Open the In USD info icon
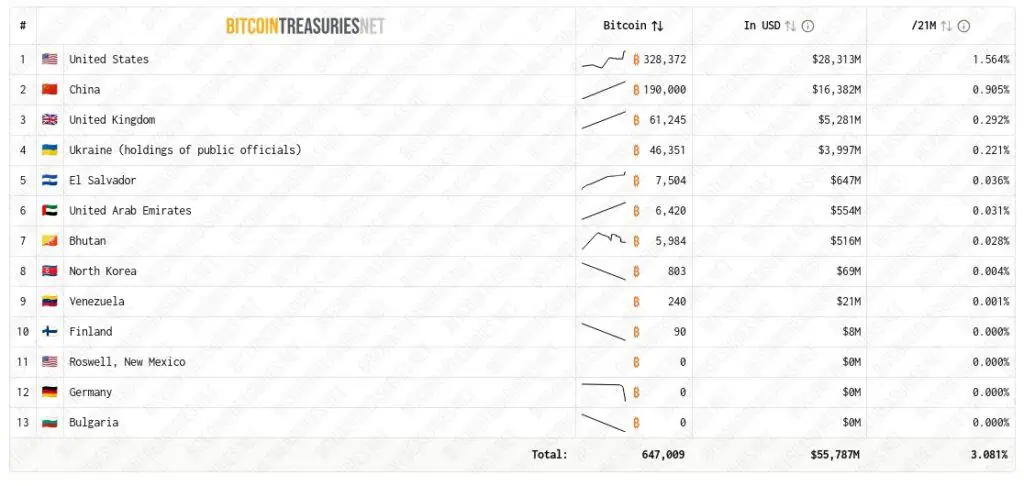The width and height of the screenshot is (1024, 486). pos(808,26)
